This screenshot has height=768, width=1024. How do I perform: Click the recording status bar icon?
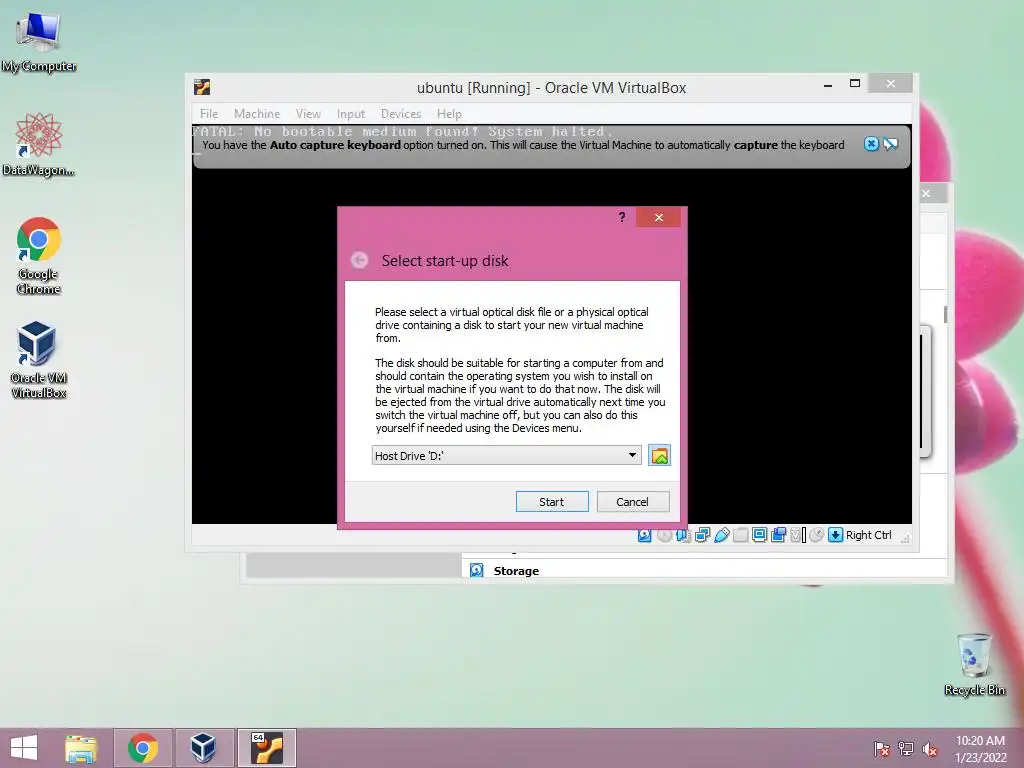(778, 535)
